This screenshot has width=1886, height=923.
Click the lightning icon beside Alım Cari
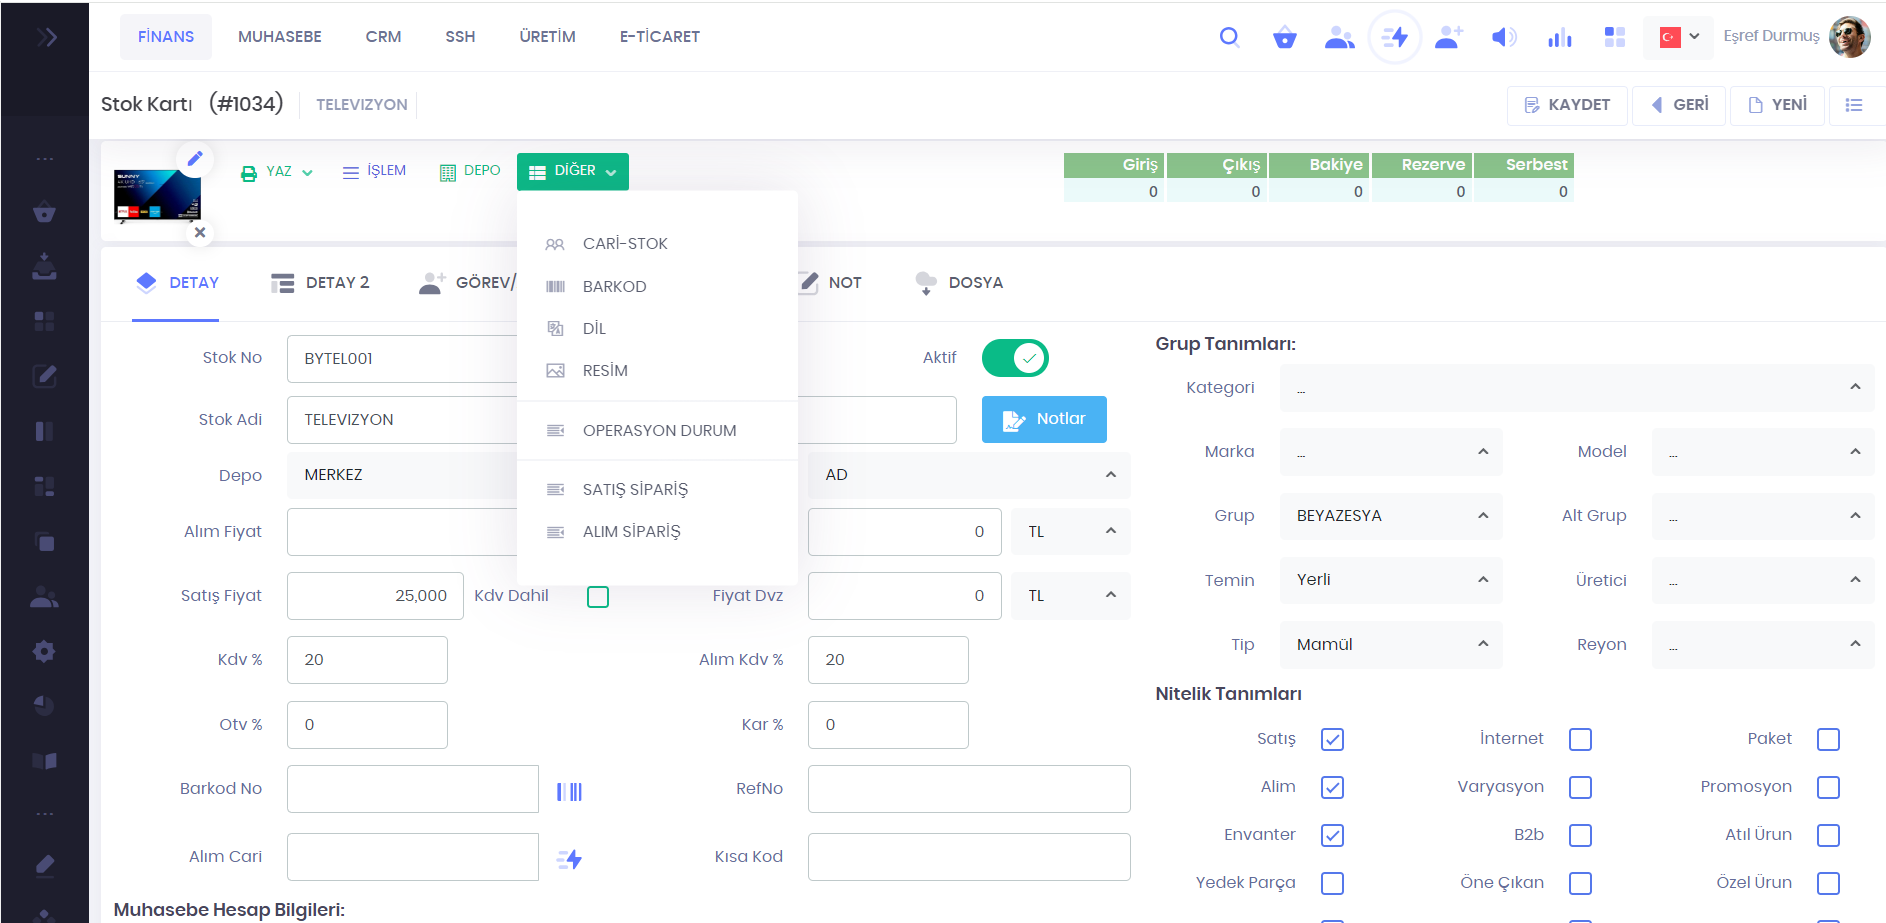(x=569, y=859)
